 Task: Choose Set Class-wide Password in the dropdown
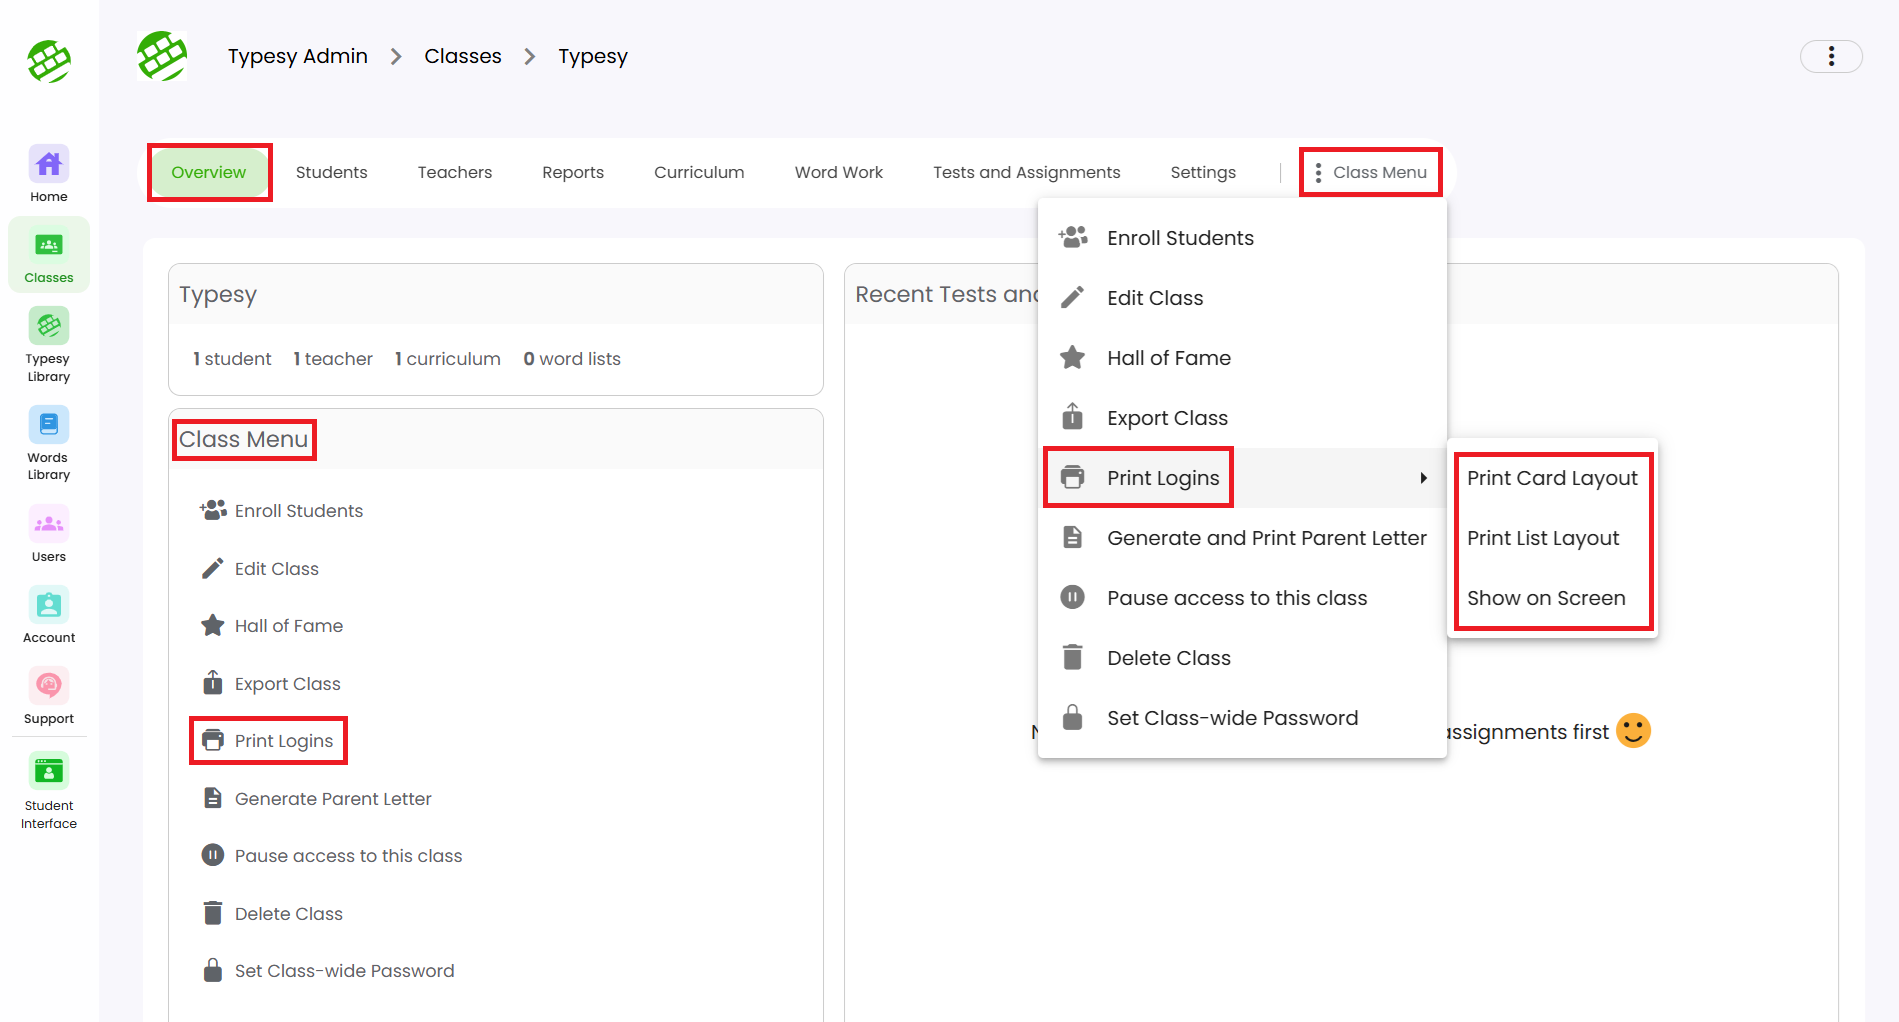click(x=1232, y=718)
